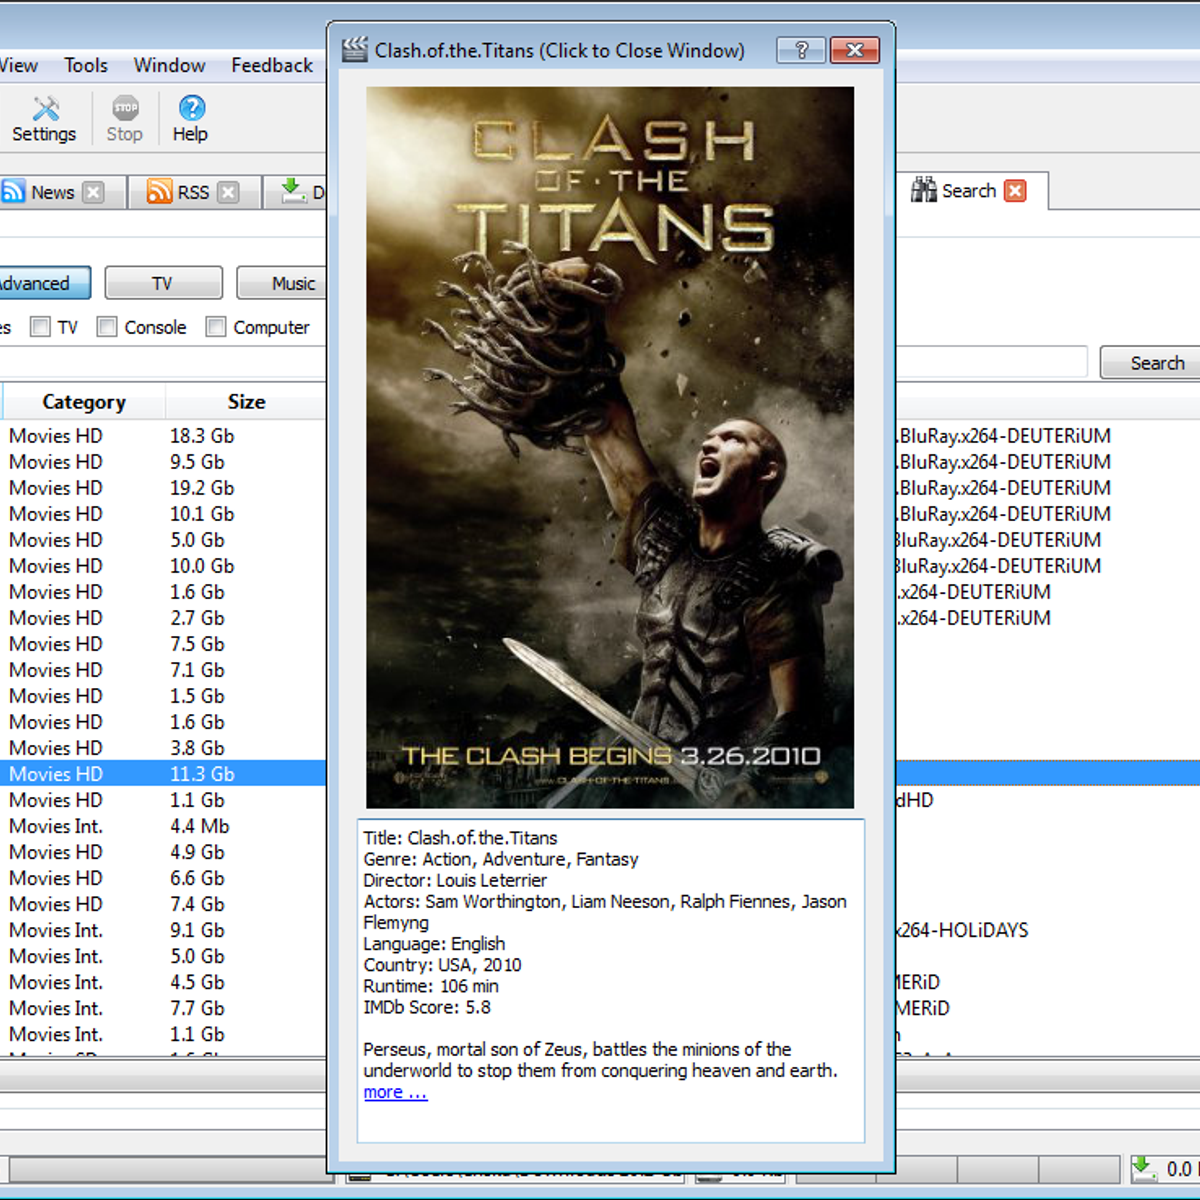Click 'Director: Louis Leterrier' line
1200x1200 pixels.
pyautogui.click(x=455, y=880)
